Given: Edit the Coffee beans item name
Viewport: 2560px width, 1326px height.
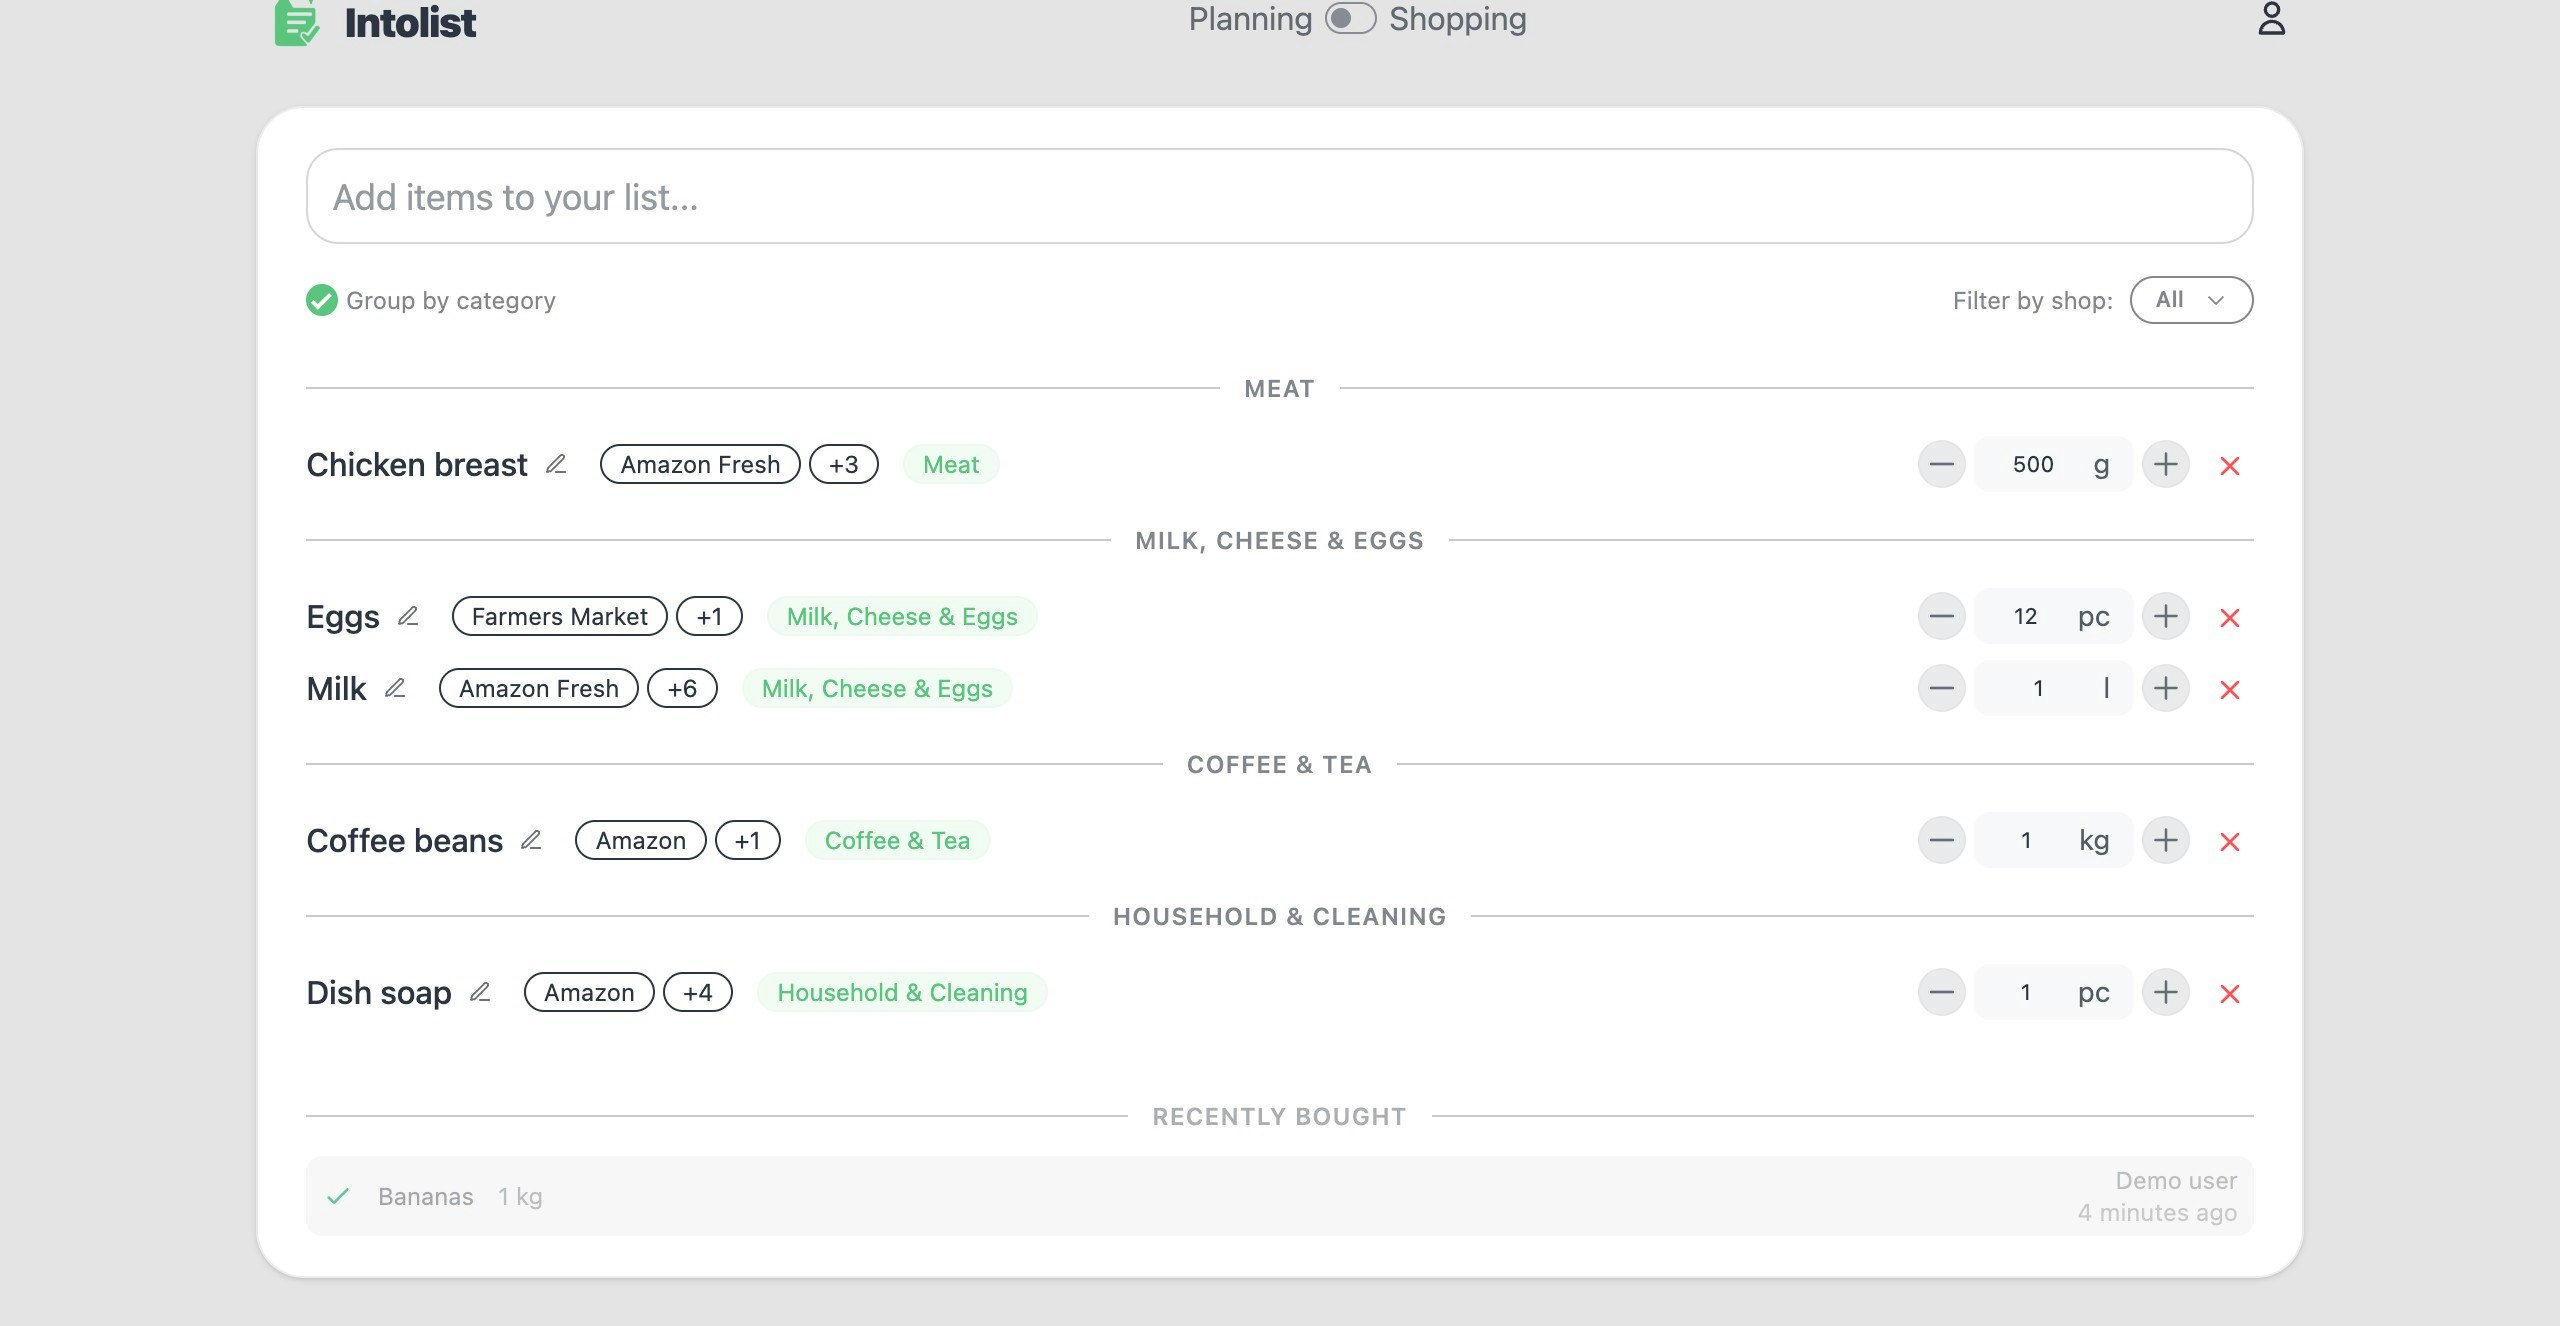Looking at the screenshot, I should click(531, 840).
